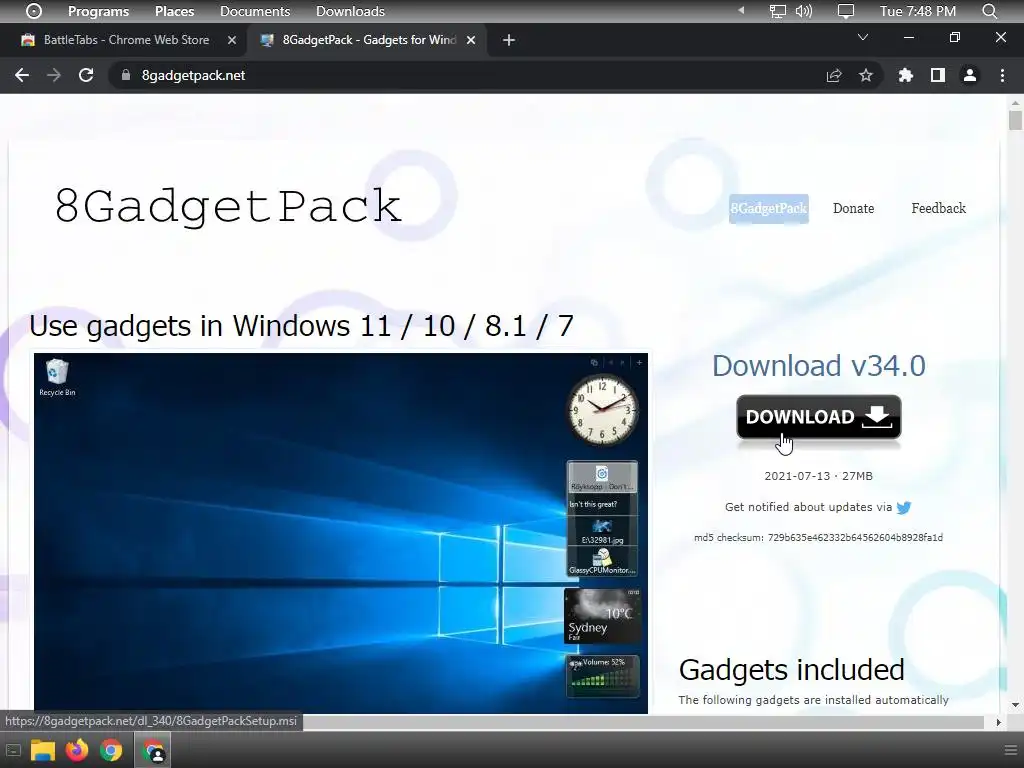1024x768 pixels.
Task: Click the horizontal scrollbar right arrow
Action: pyautogui.click(x=998, y=722)
